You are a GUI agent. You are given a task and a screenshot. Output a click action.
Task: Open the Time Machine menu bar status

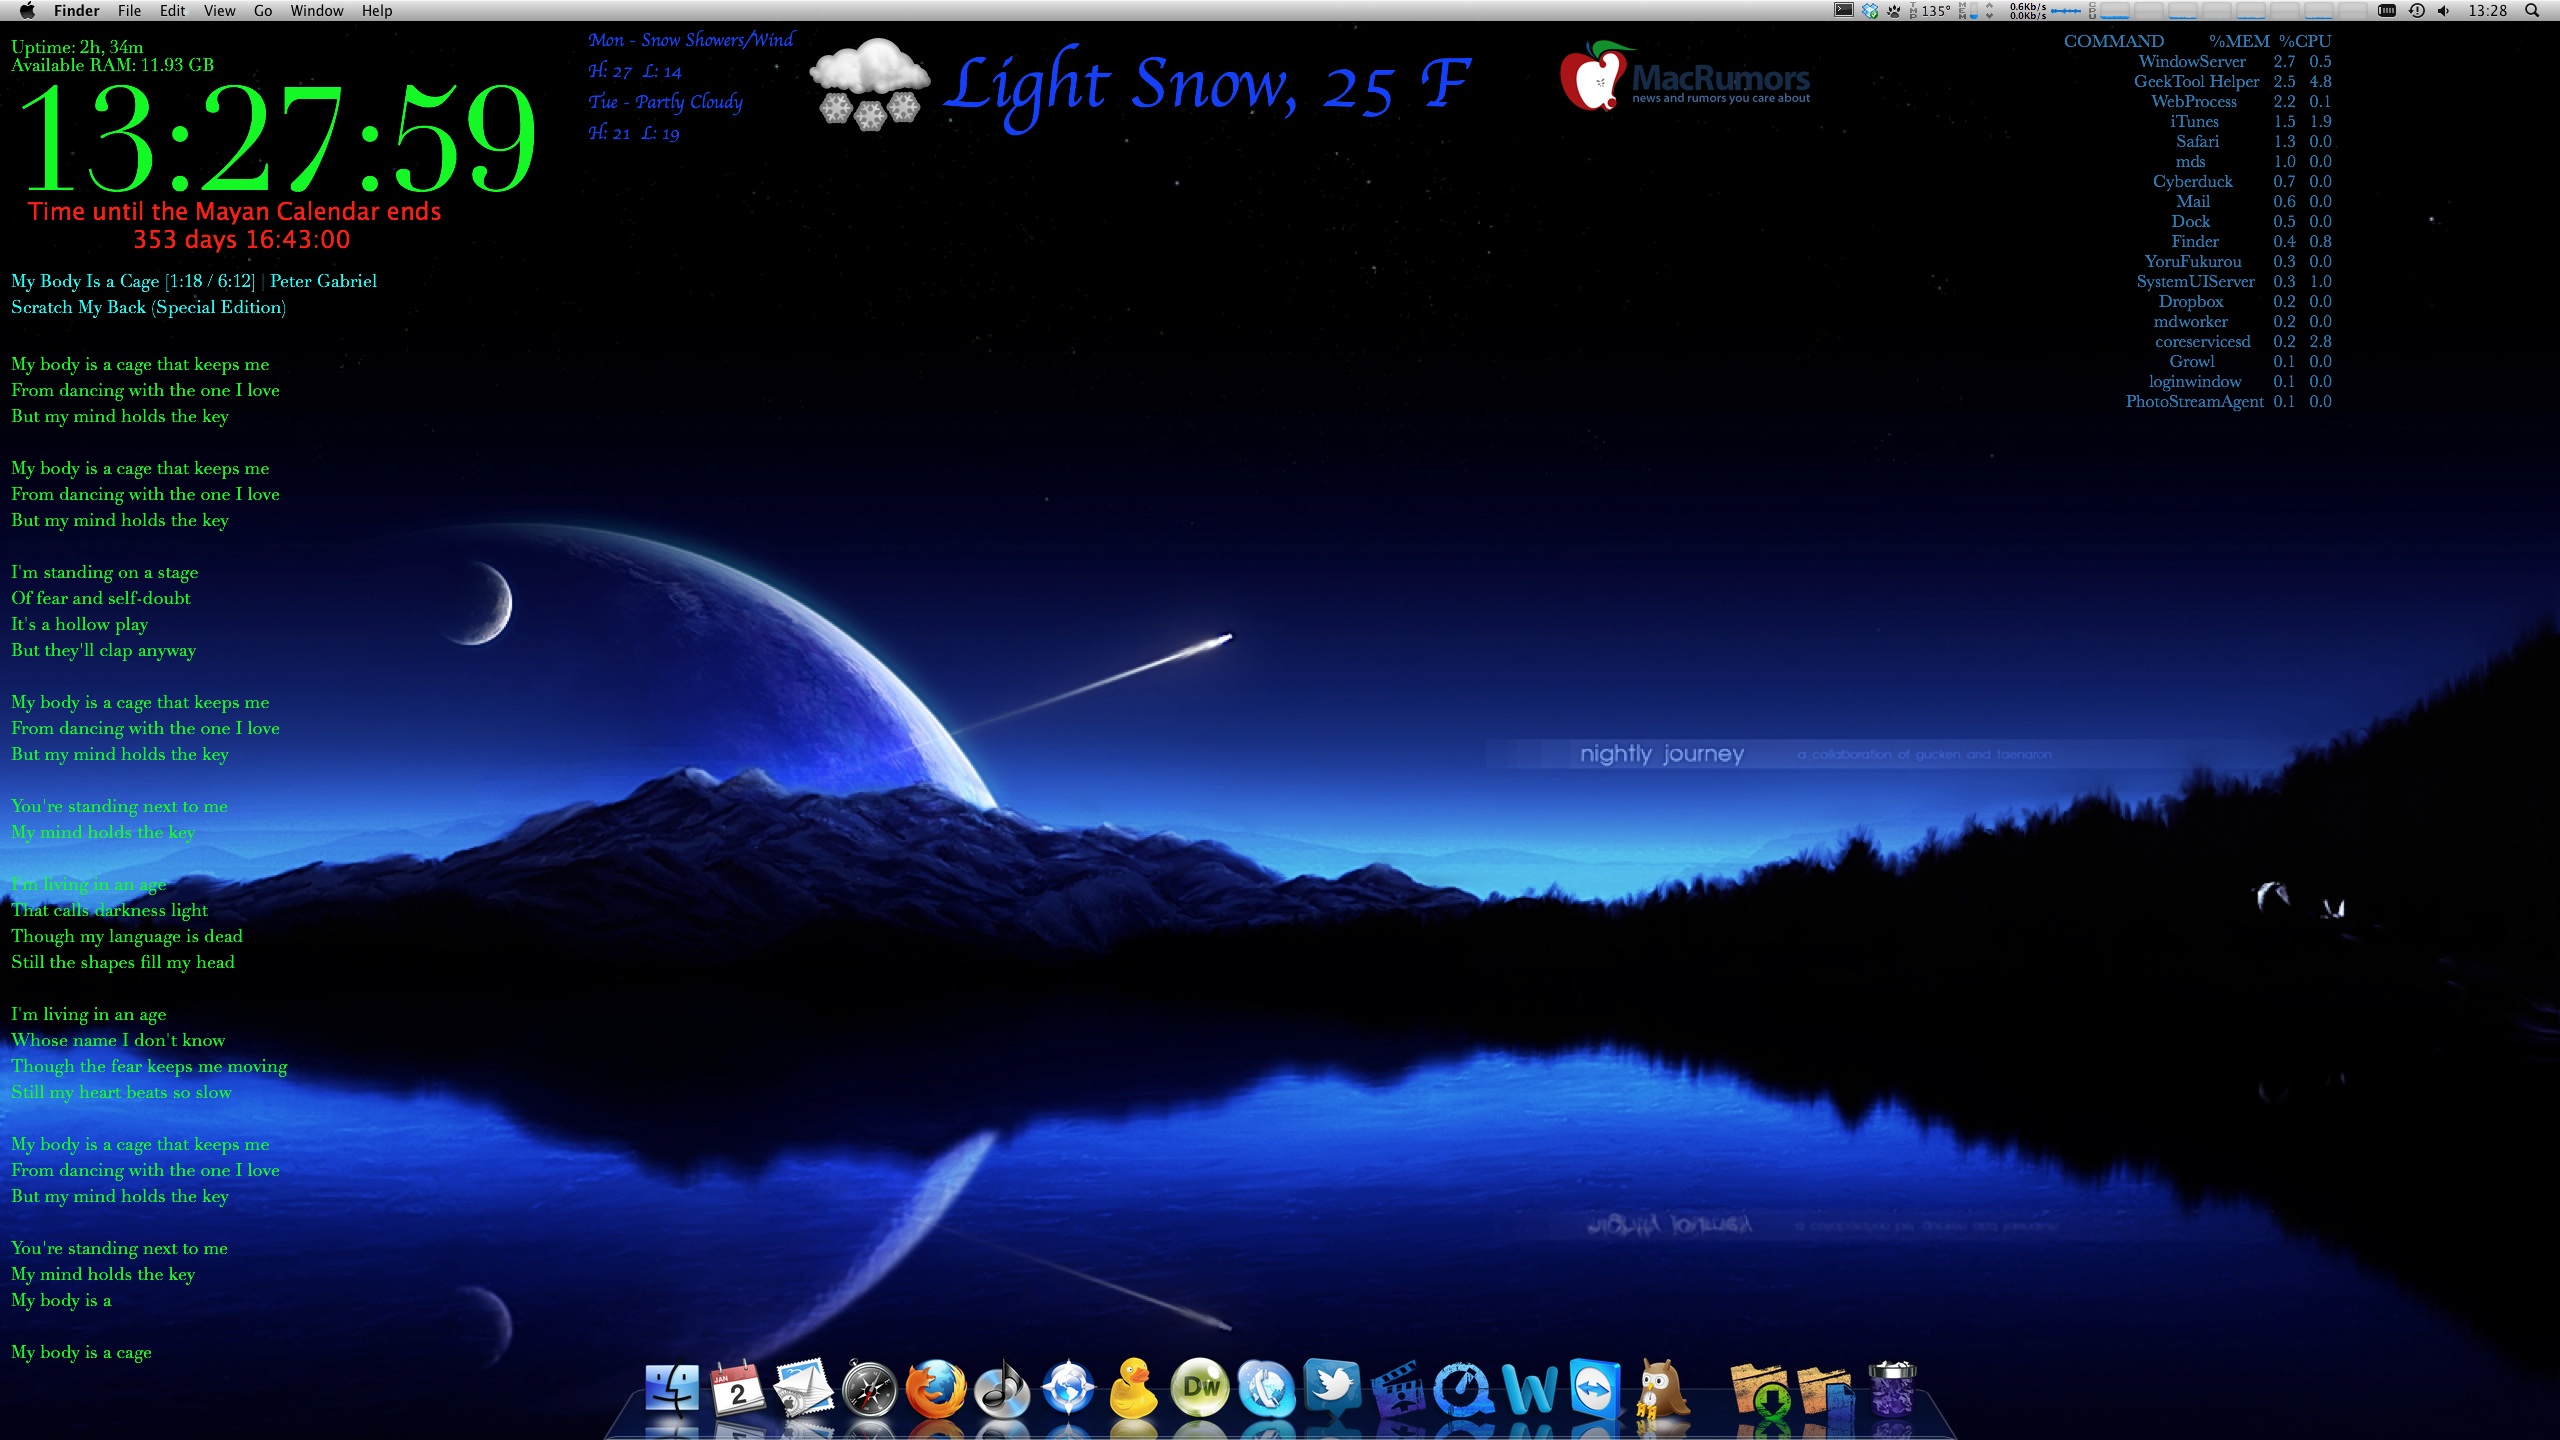pos(2416,11)
